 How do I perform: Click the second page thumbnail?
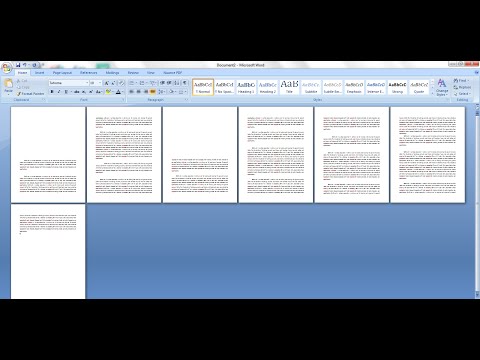[124, 155]
